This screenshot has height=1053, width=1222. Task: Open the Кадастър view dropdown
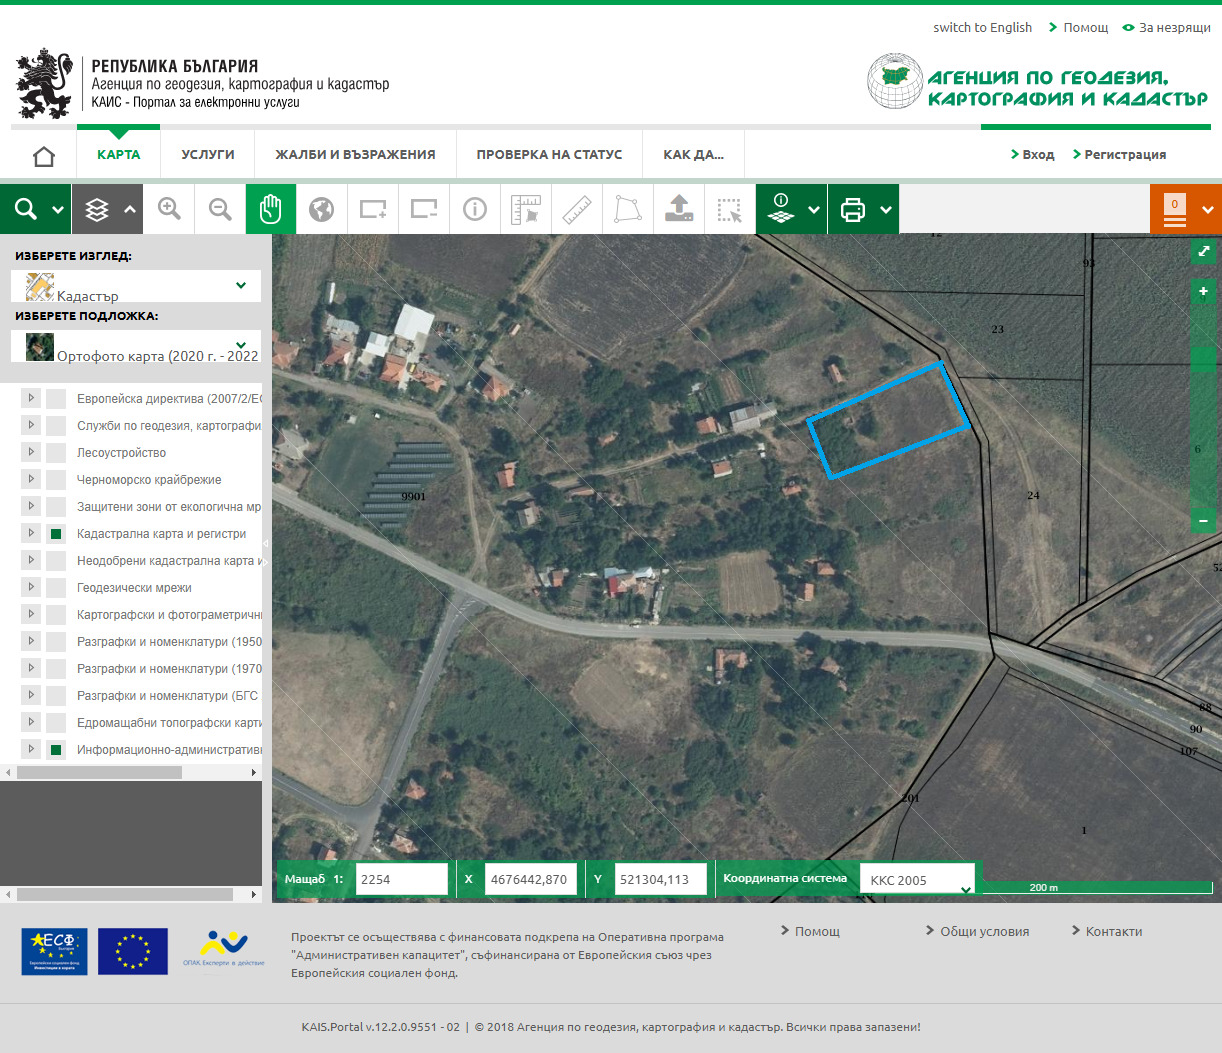click(x=136, y=286)
